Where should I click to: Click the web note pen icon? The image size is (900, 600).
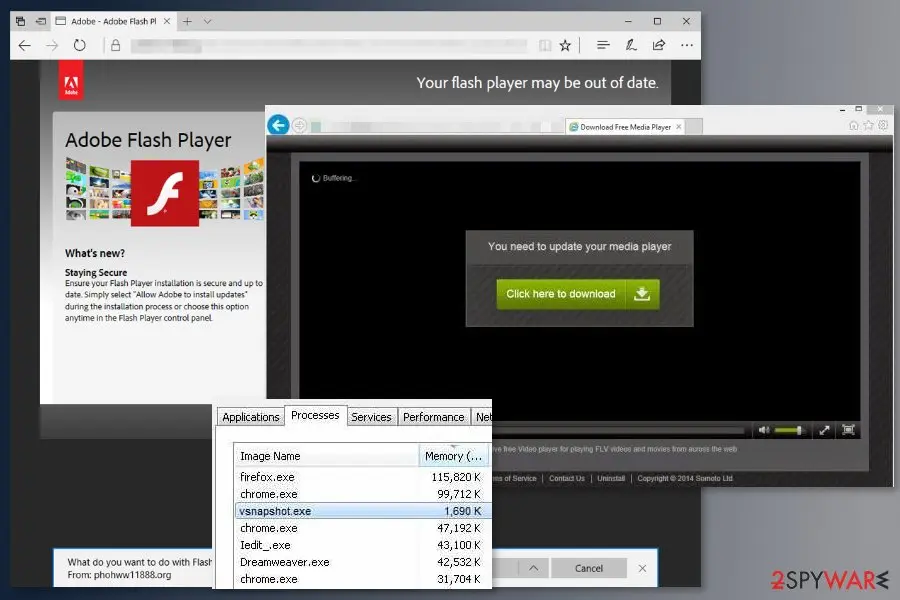click(x=631, y=45)
